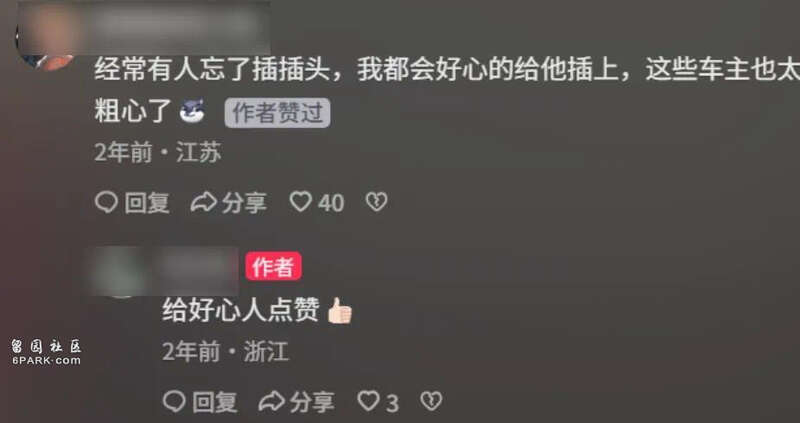Screen dimensions: 800x423
Task: Like the comment with 40 likes
Action: [x=301, y=202]
